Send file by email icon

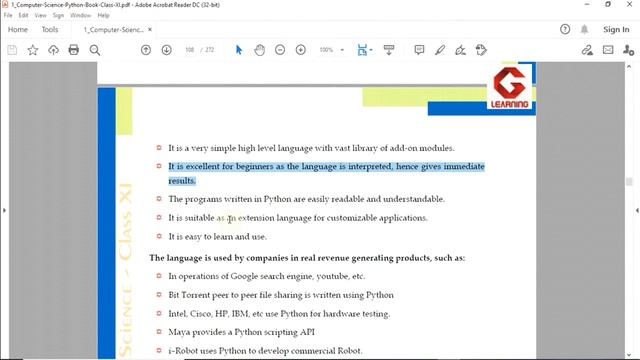click(608, 50)
